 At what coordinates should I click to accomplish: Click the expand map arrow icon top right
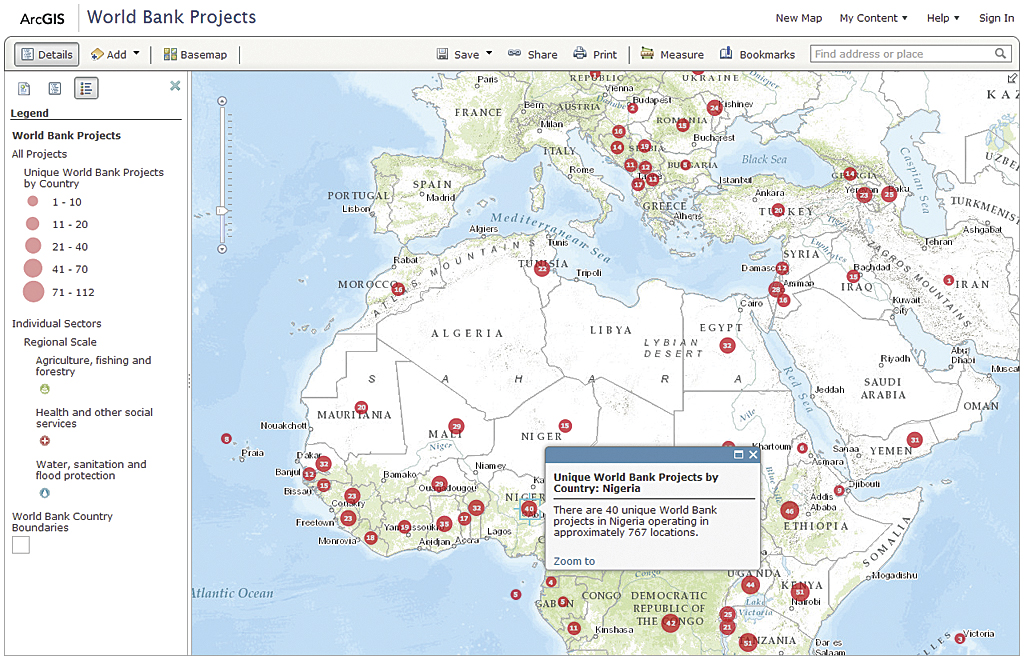1012,78
